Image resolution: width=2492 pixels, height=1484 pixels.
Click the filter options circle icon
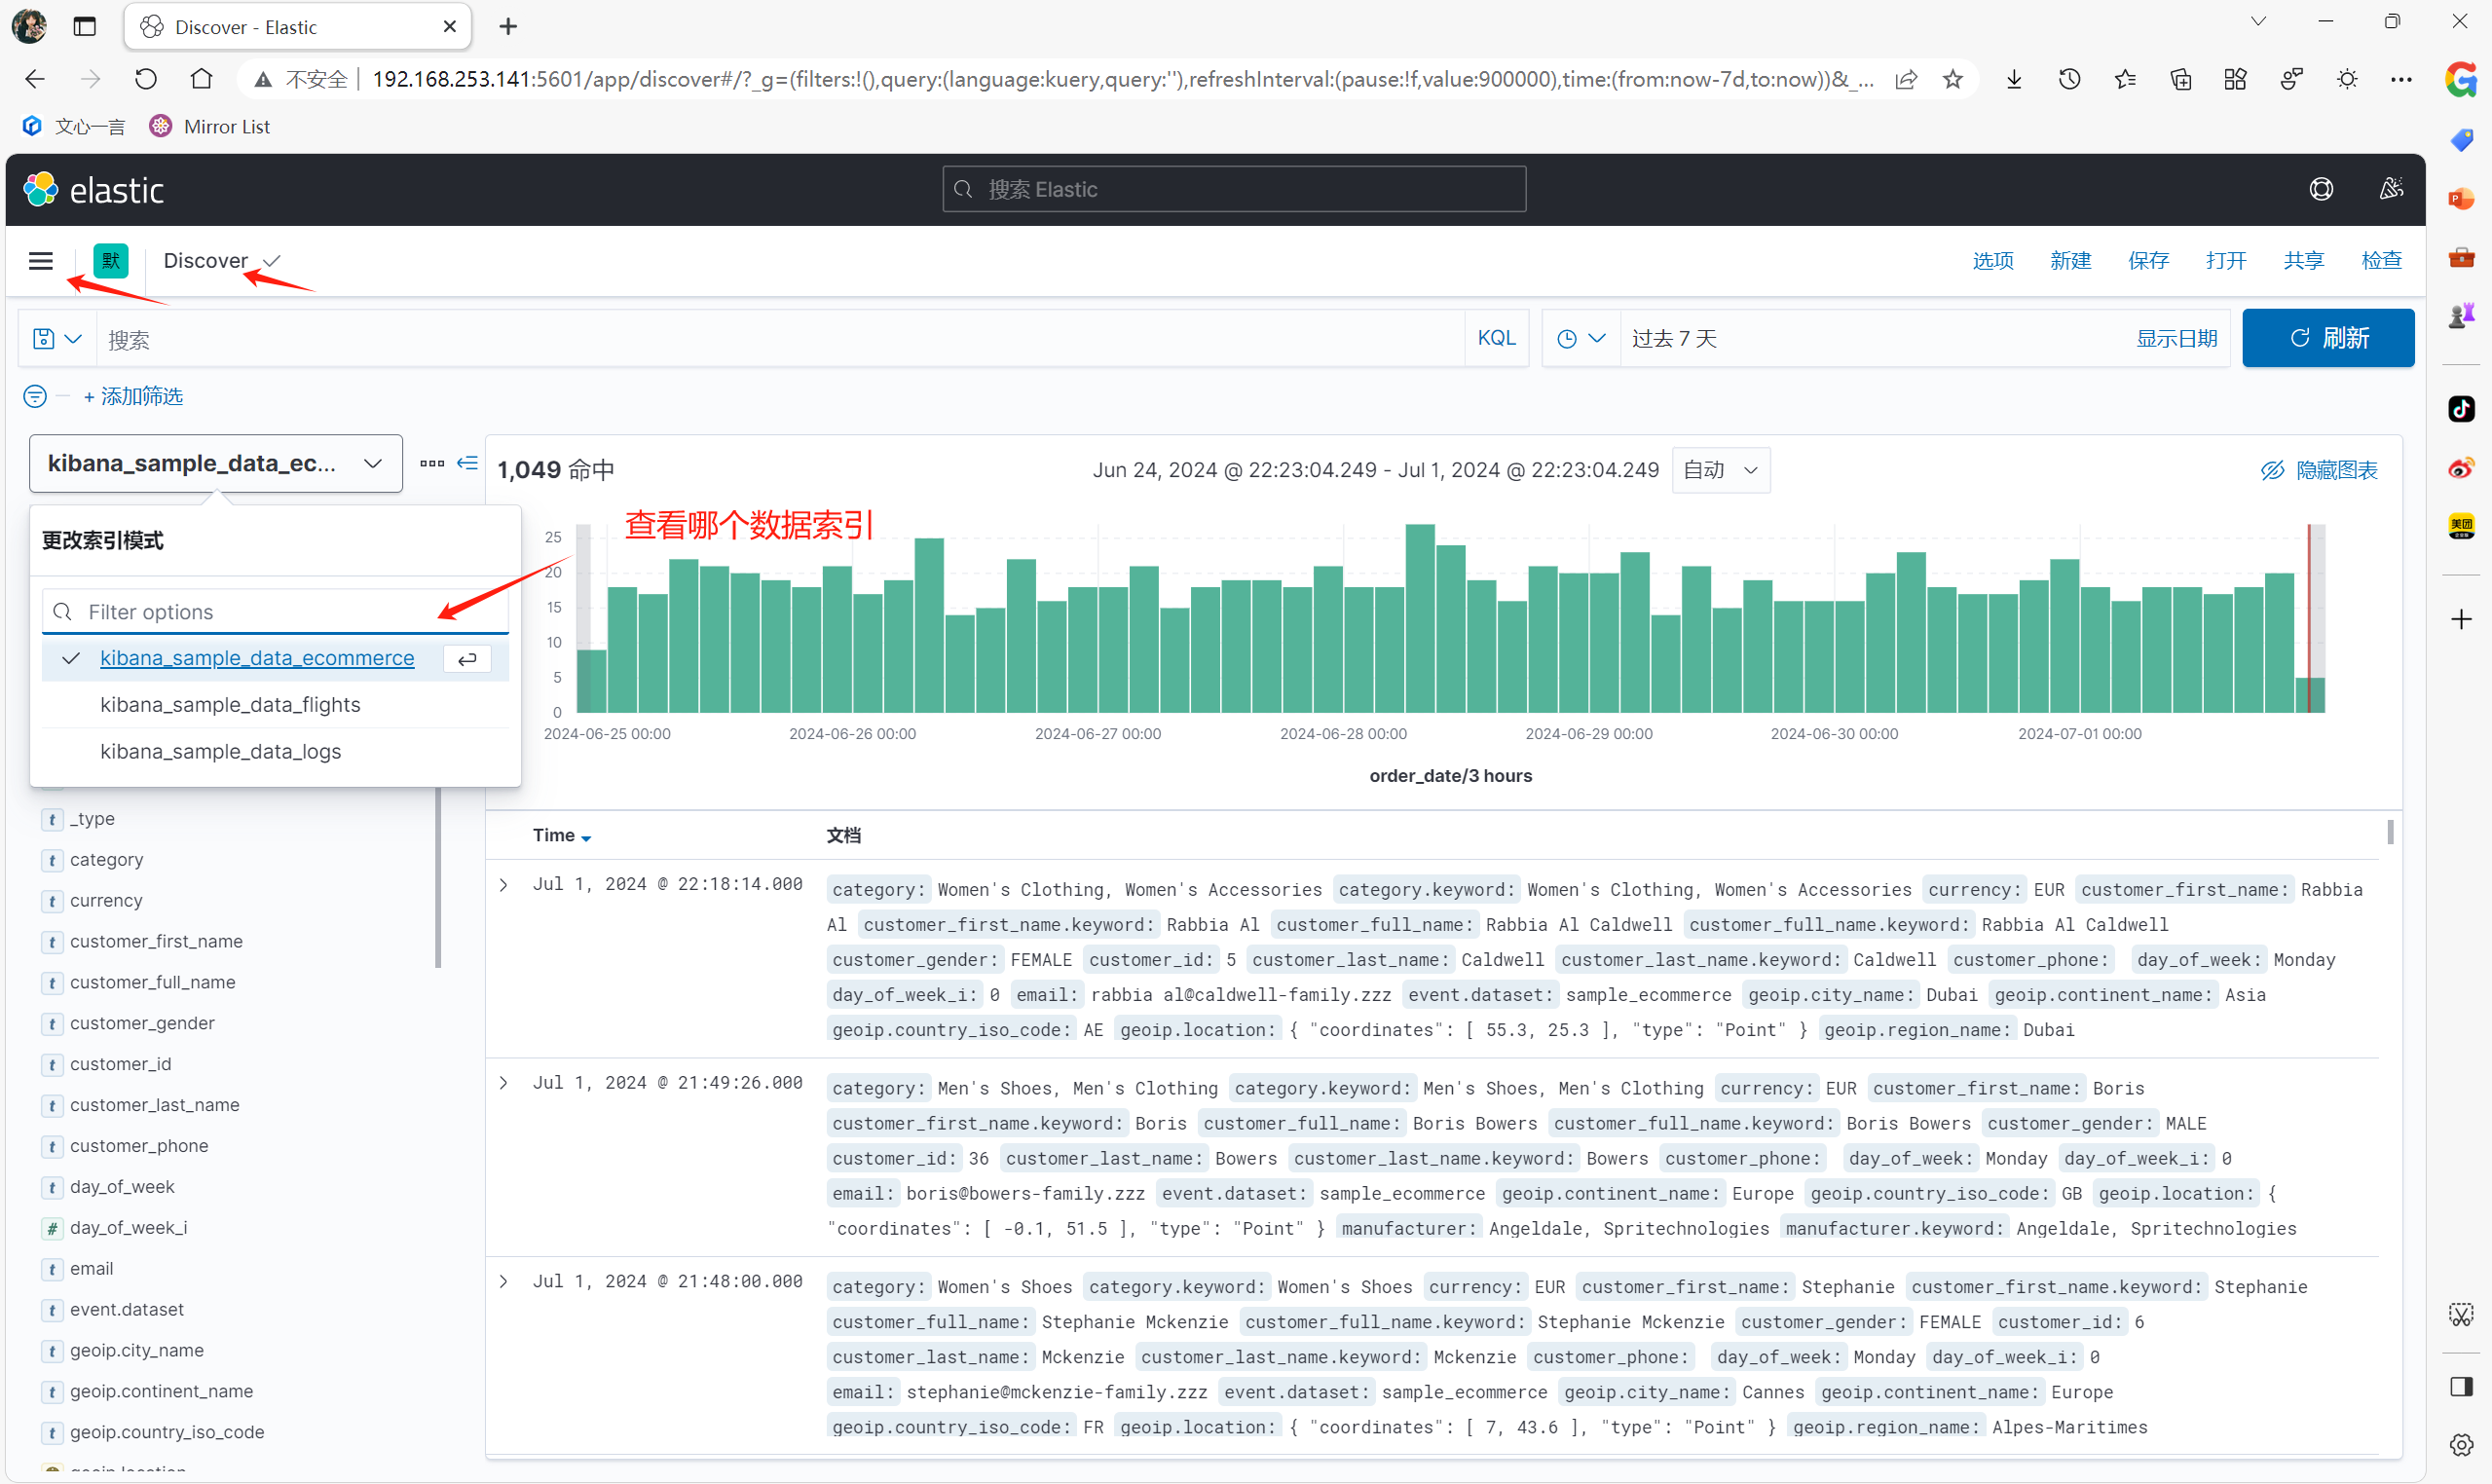(x=35, y=397)
